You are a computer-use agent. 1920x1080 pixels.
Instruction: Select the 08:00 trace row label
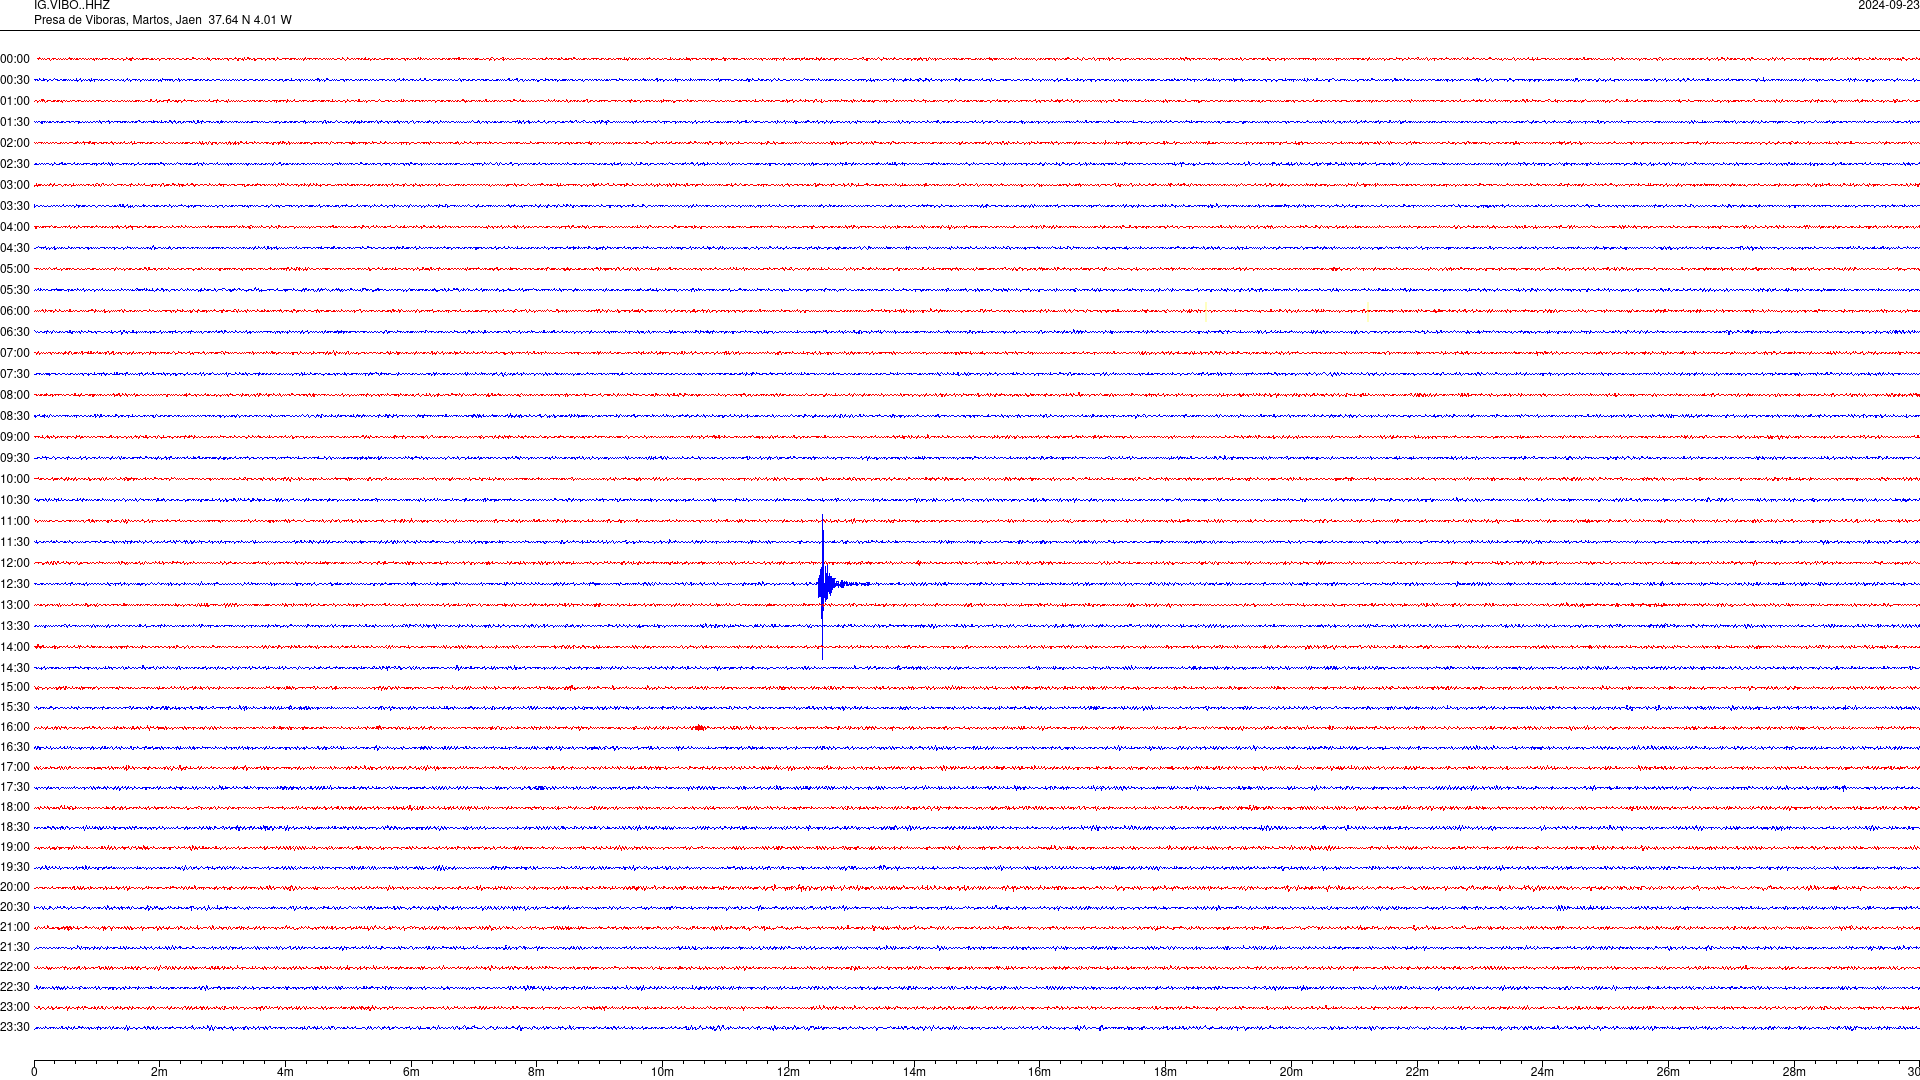click(15, 395)
